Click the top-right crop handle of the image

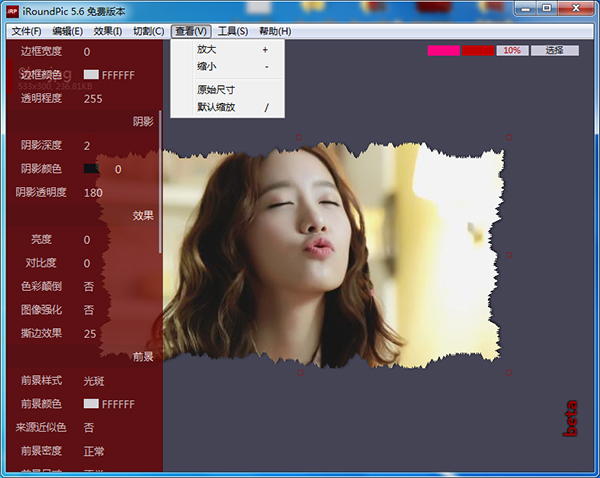coord(508,137)
